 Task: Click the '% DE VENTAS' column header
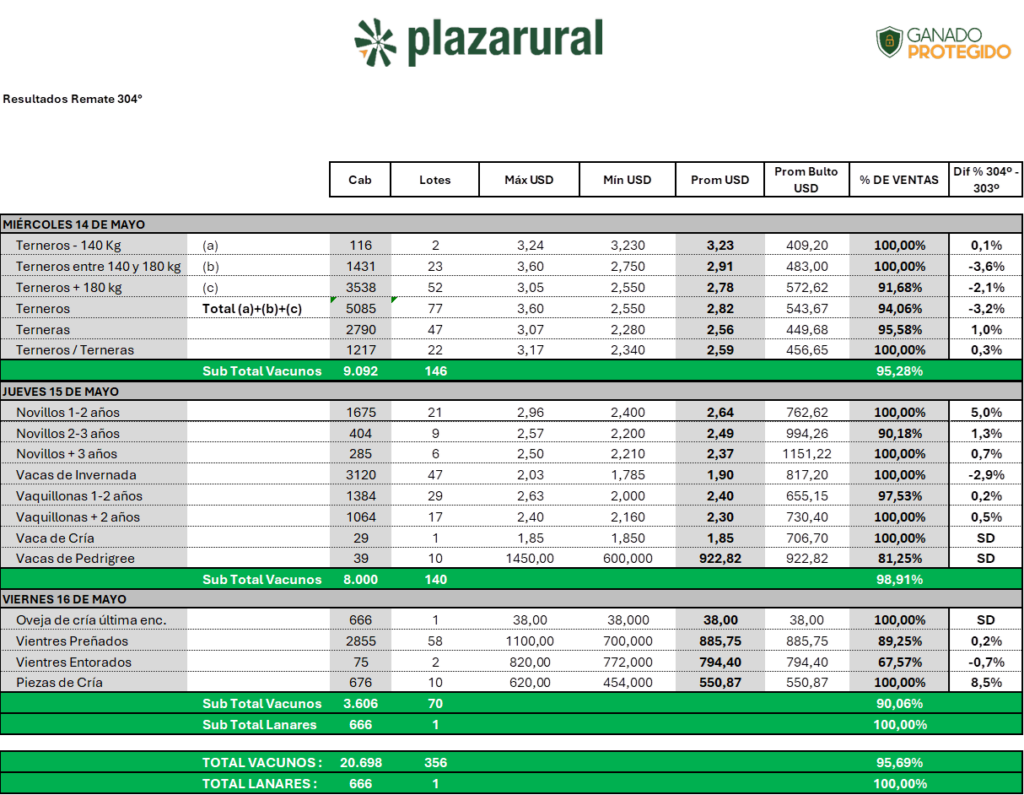coord(899,180)
